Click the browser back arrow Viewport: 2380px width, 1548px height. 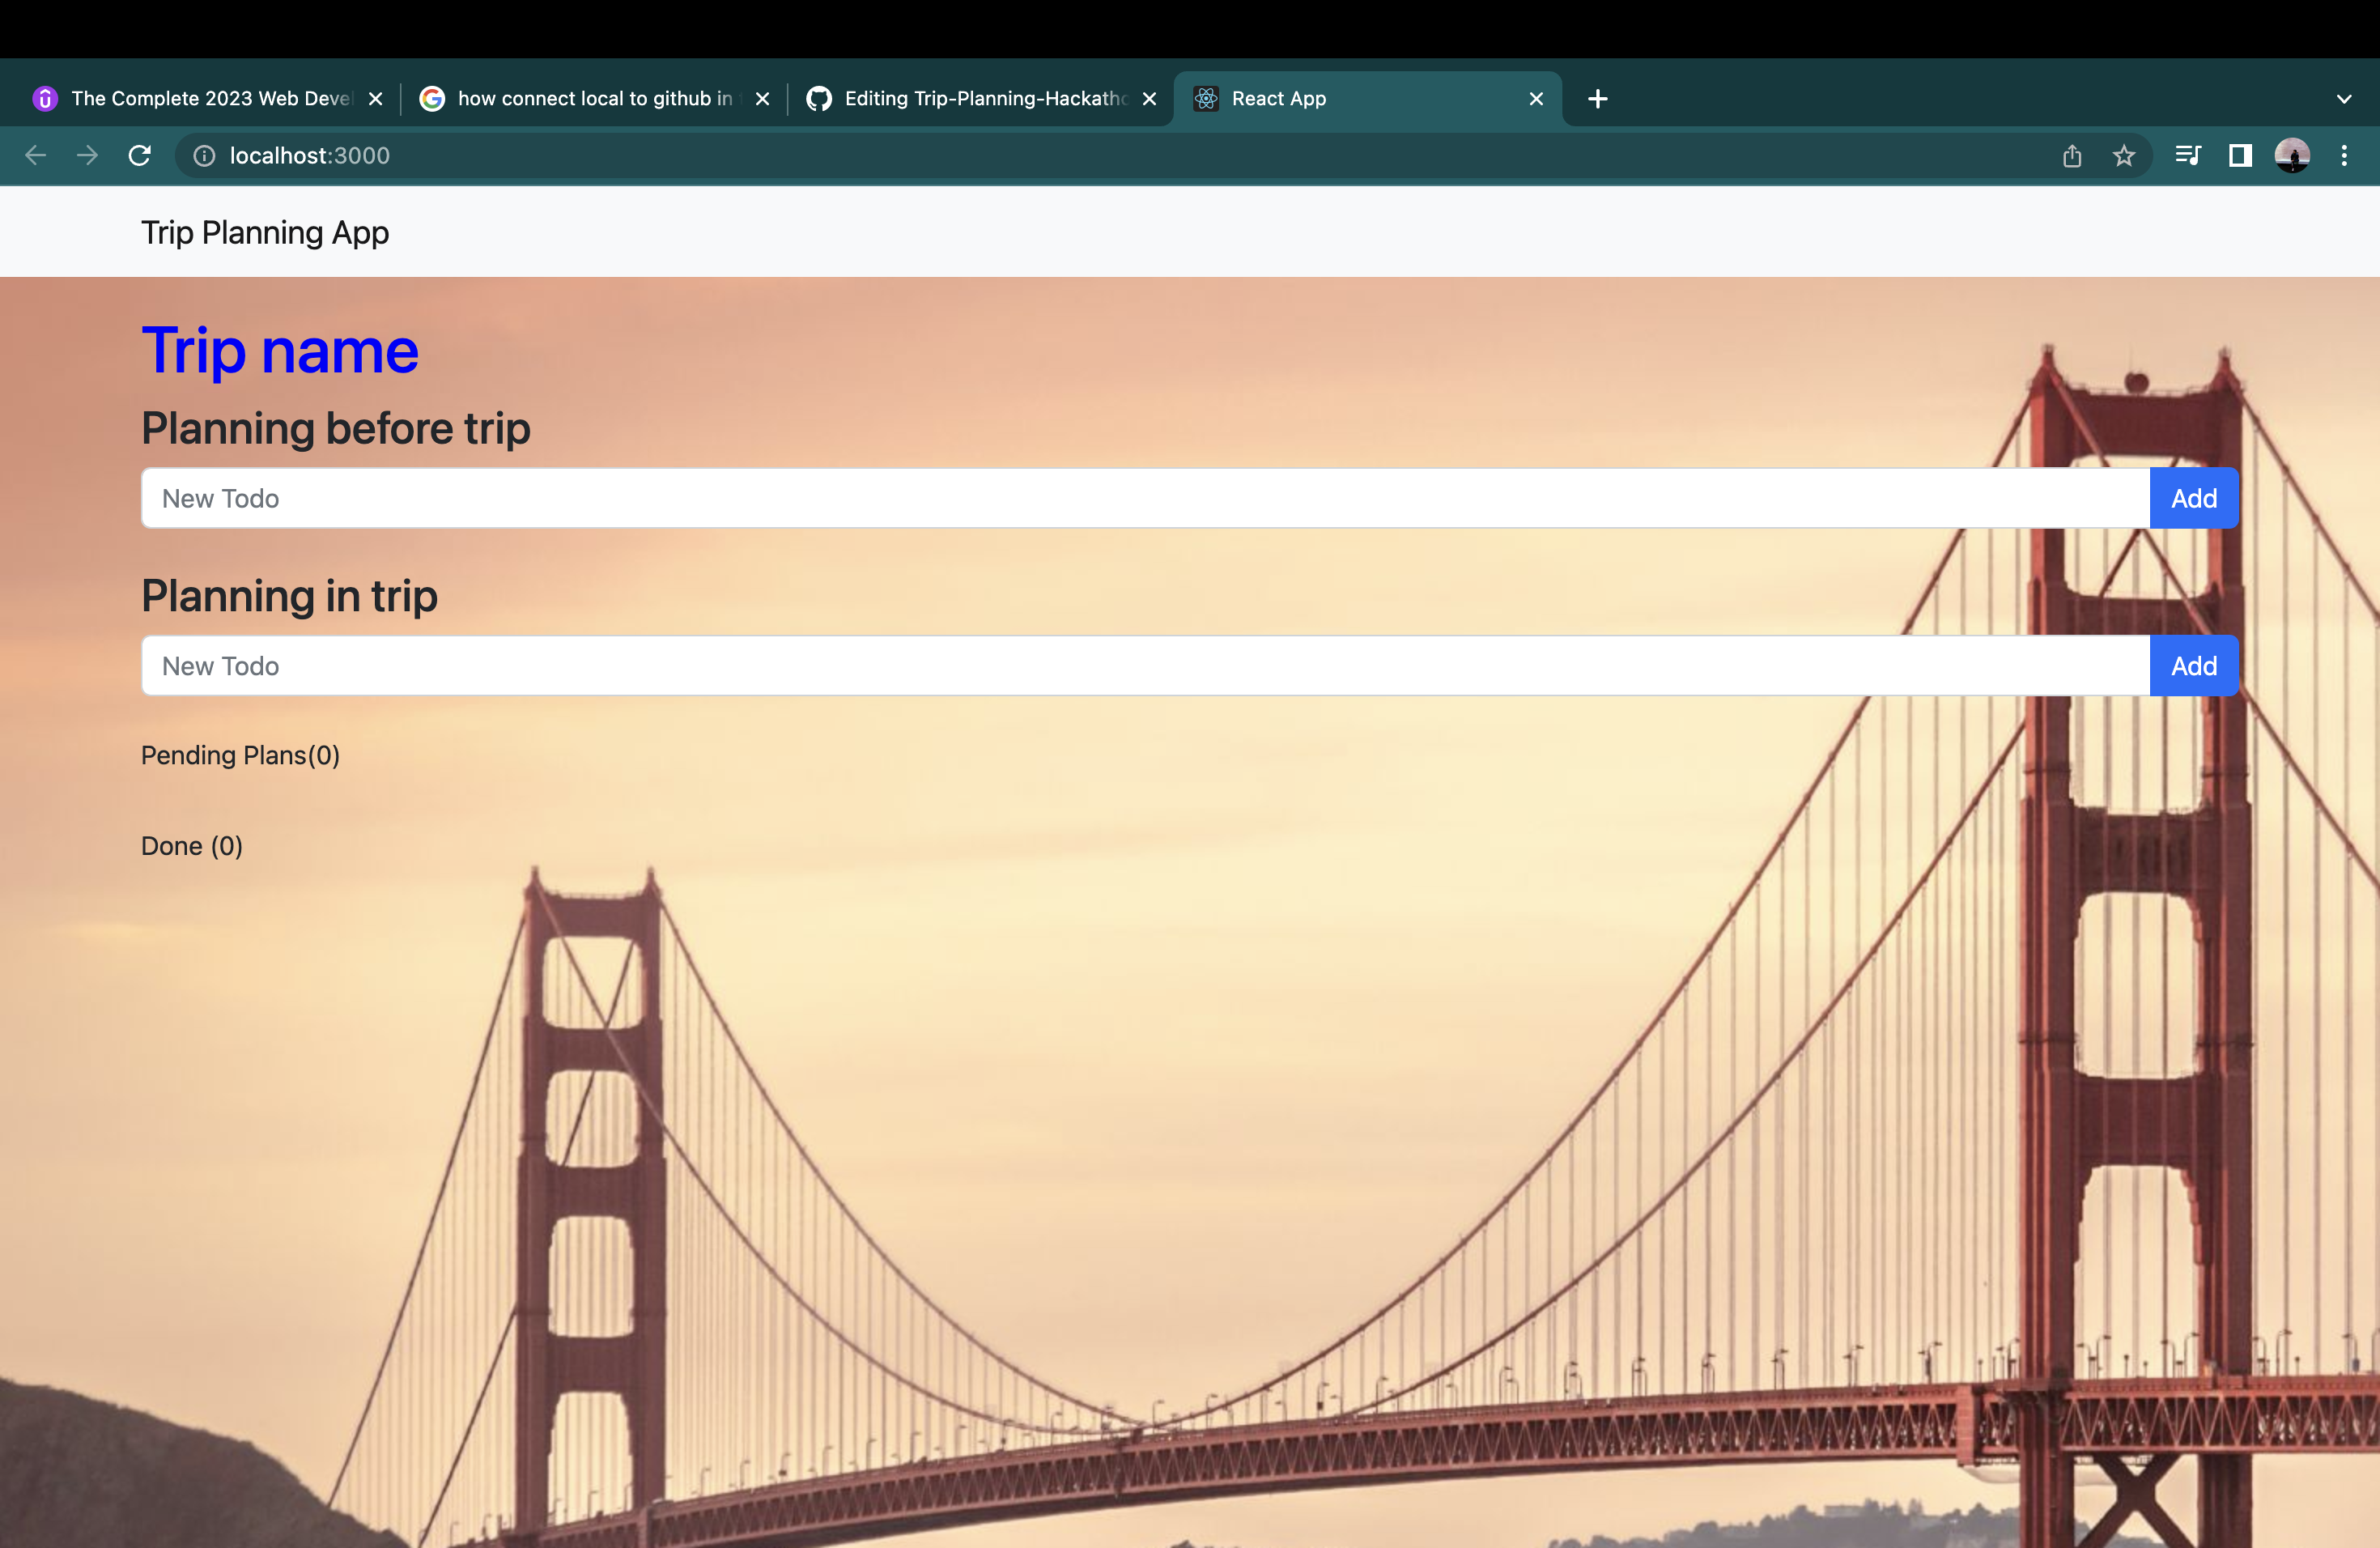pyautogui.click(x=36, y=155)
